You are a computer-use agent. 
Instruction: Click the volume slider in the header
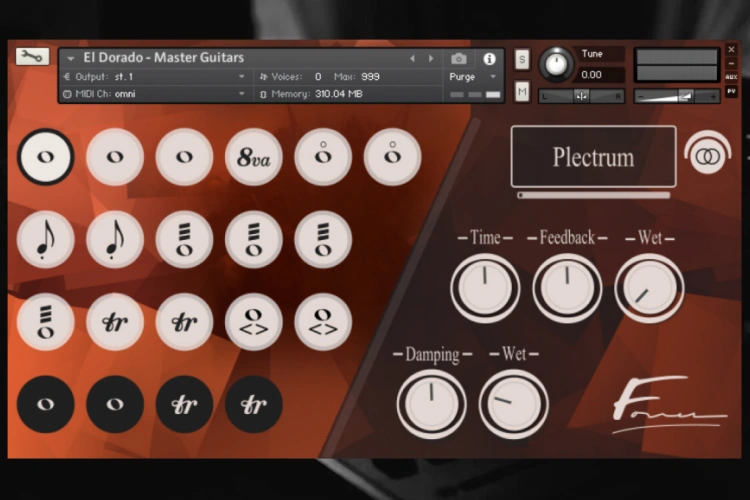pyautogui.click(x=677, y=96)
